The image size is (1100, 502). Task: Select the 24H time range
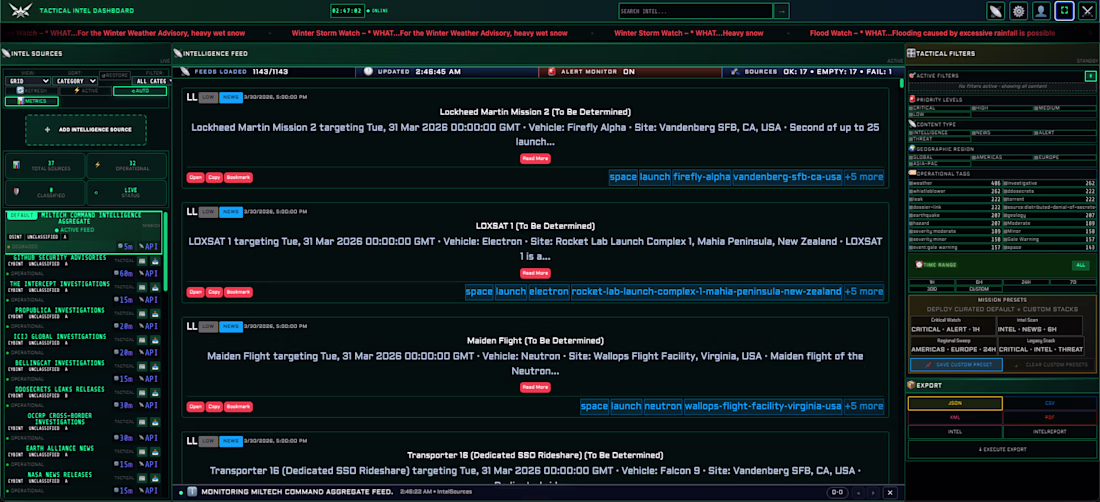coord(1026,282)
